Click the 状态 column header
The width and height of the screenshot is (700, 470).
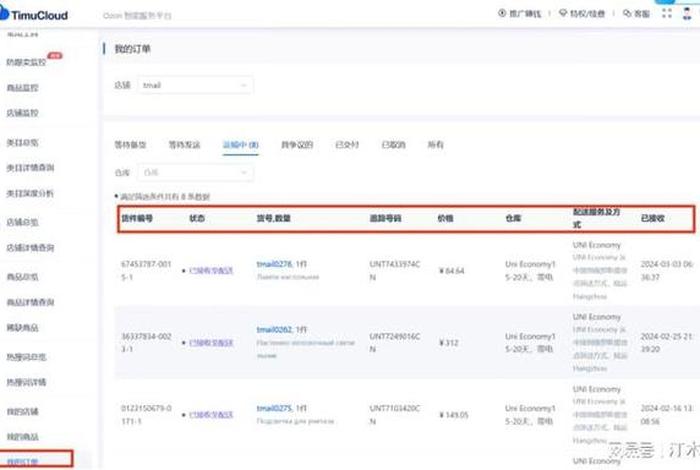[x=197, y=218]
